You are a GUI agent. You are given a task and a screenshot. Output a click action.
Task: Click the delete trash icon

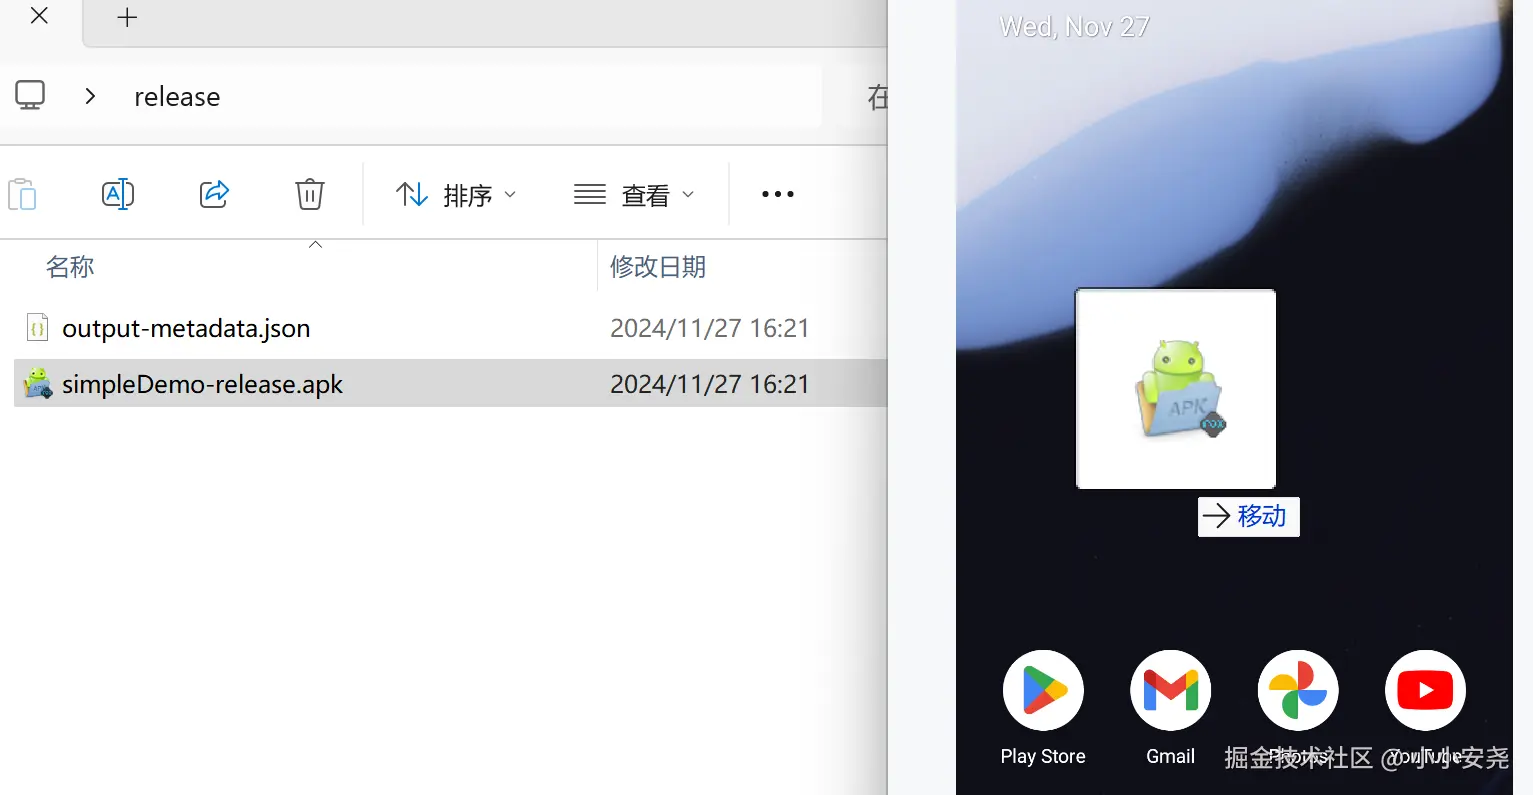[x=309, y=194]
